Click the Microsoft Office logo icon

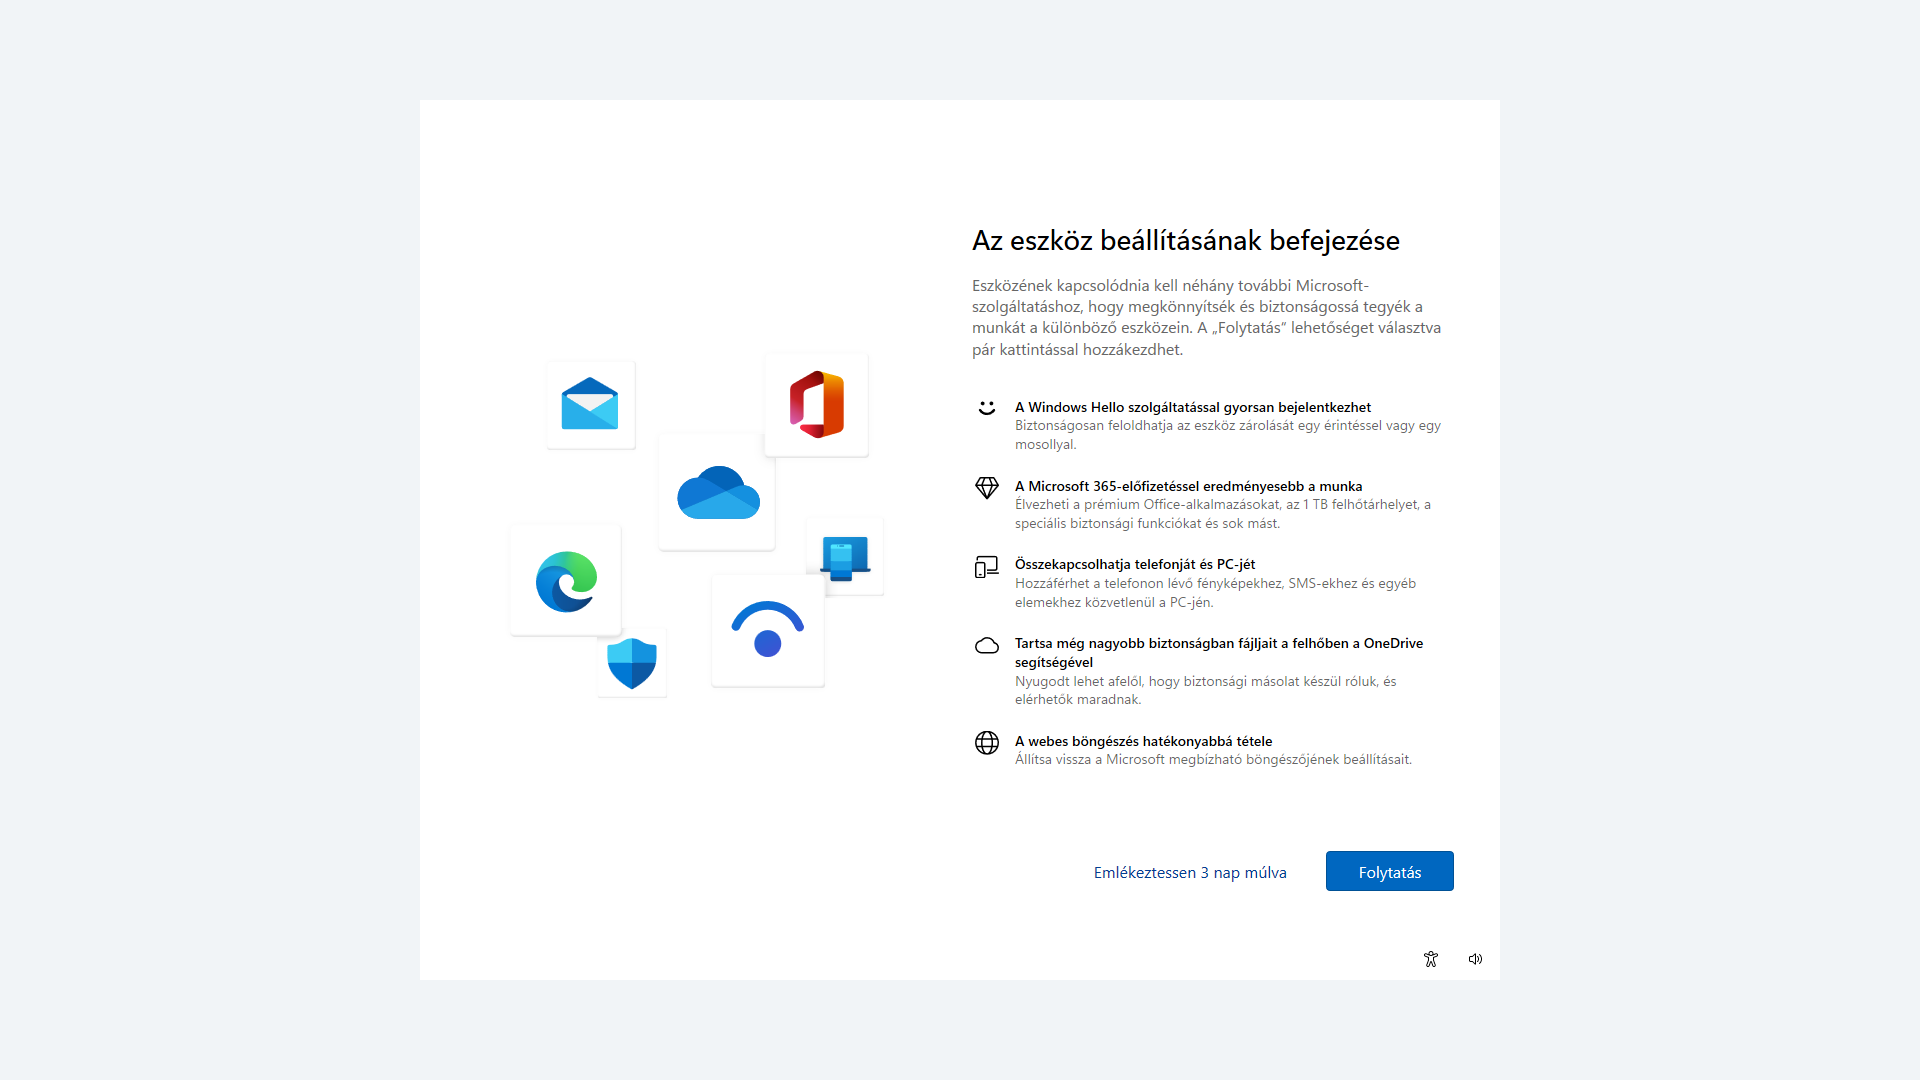[x=817, y=404]
